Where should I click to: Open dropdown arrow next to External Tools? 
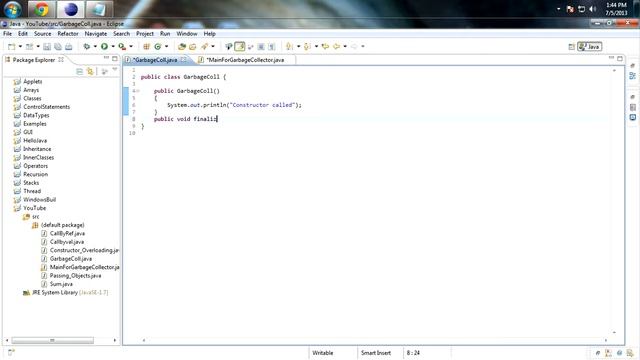pyautogui.click(x=131, y=47)
